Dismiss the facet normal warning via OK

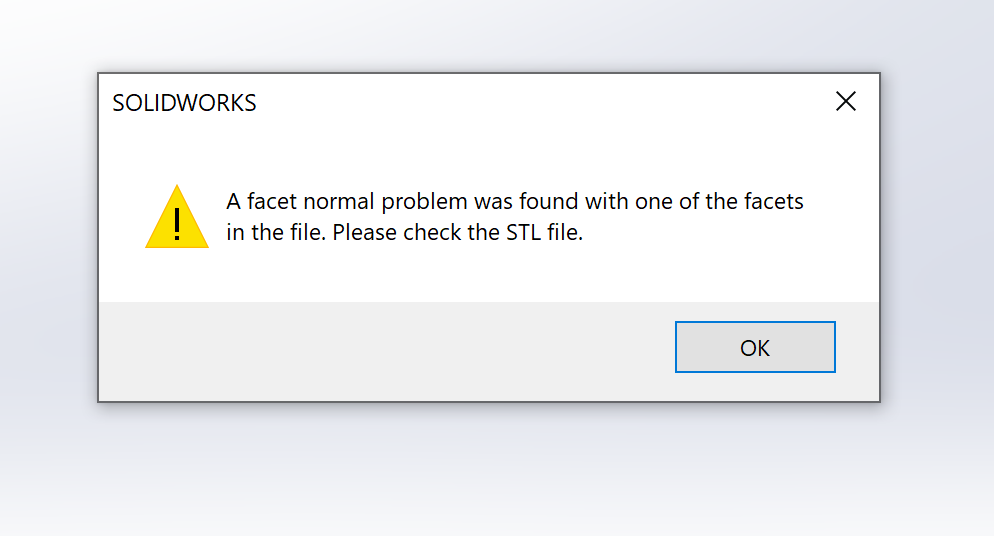click(755, 347)
